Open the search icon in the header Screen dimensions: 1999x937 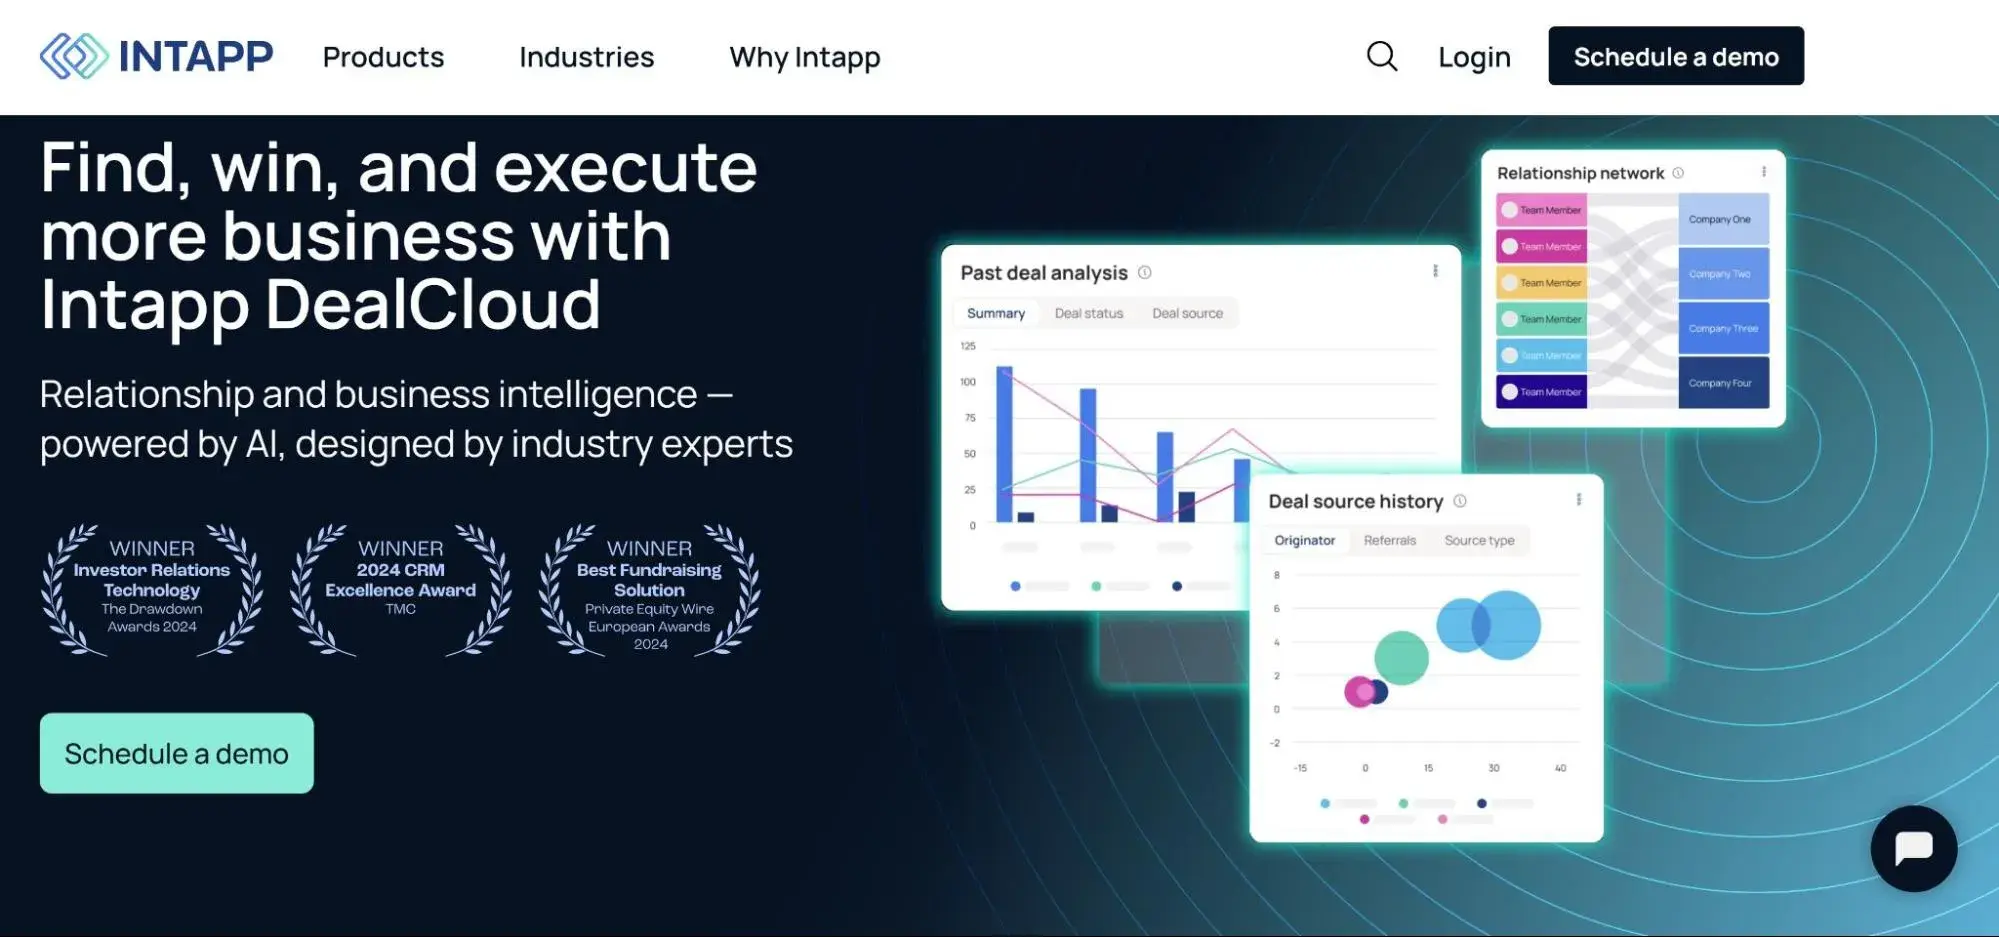1383,56
